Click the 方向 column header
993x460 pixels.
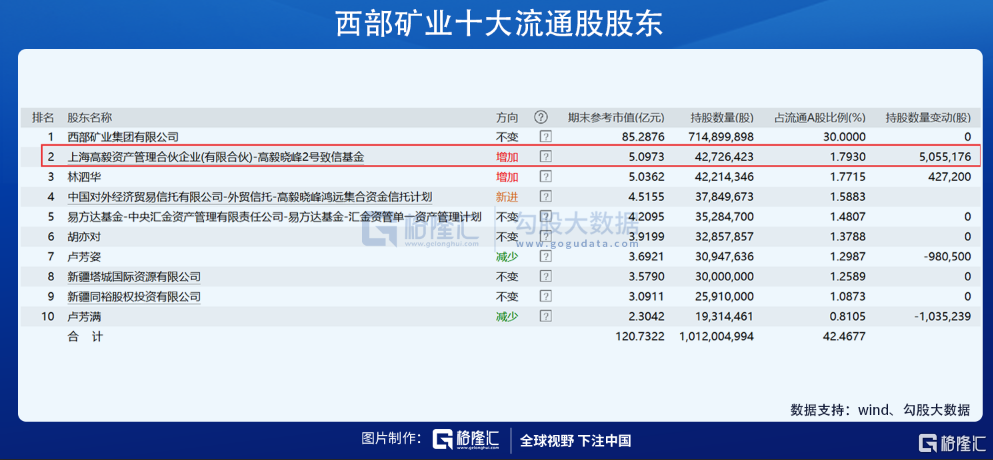[507, 117]
